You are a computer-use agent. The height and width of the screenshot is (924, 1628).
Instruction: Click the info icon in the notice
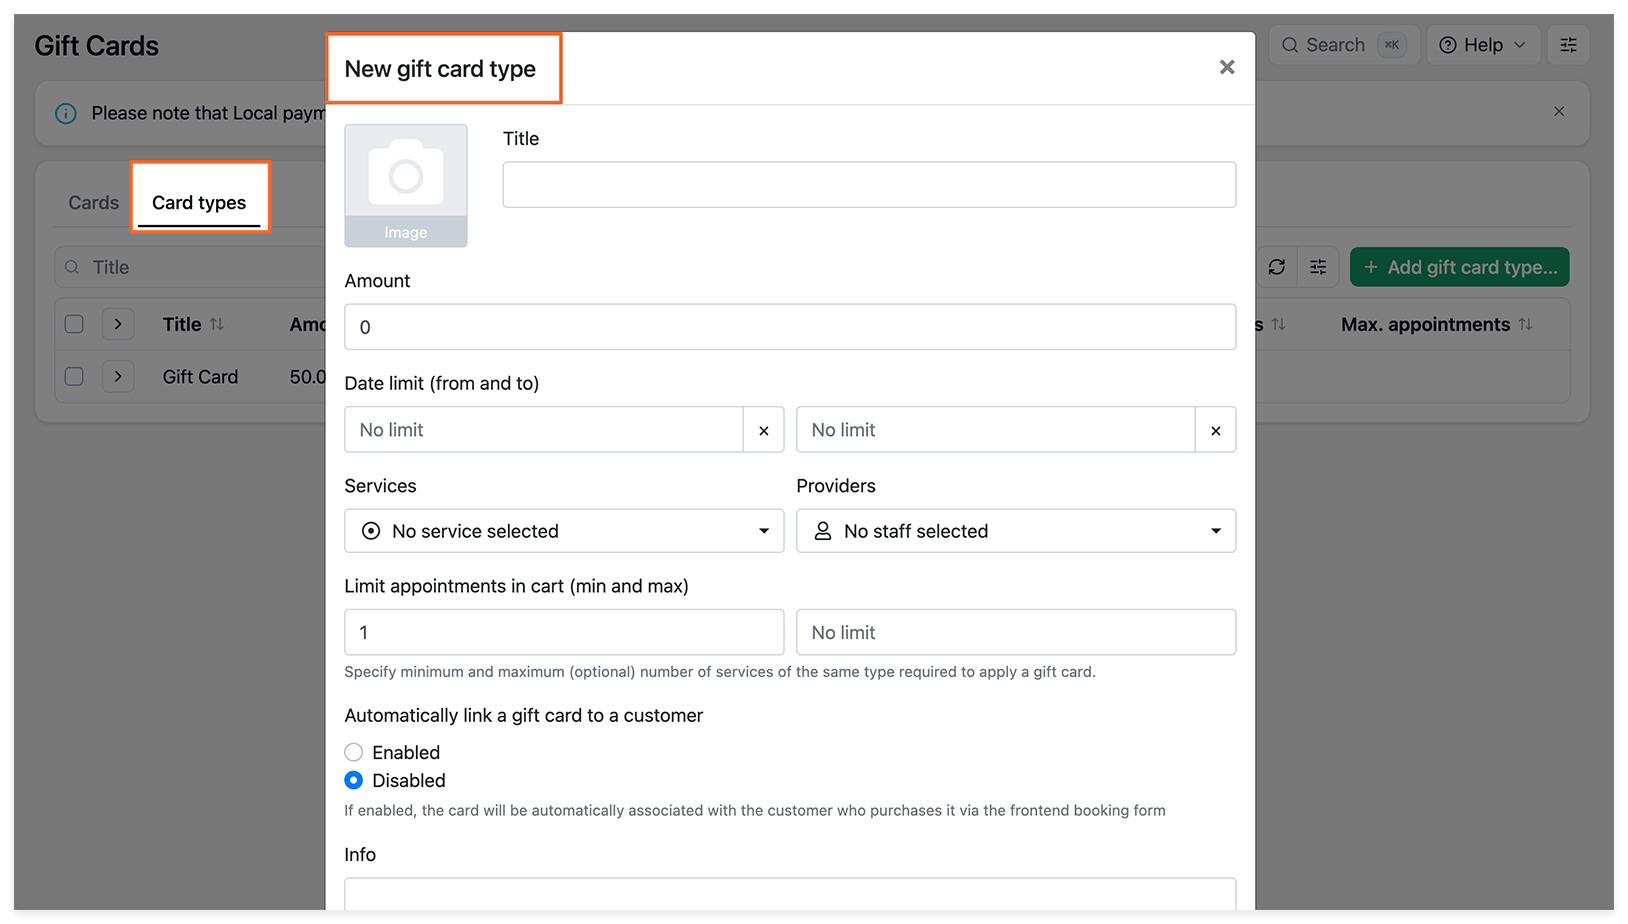66,113
